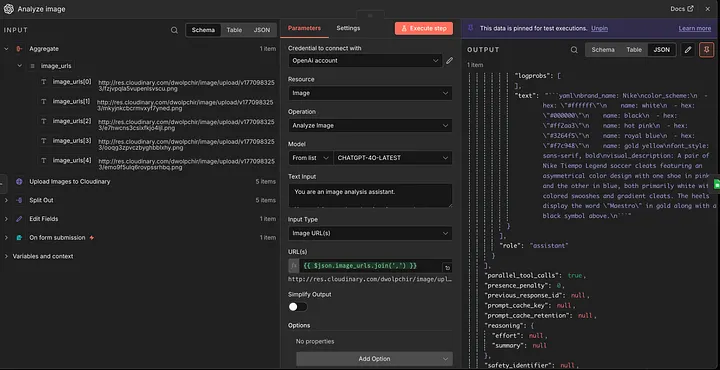This screenshot has width=720, height=370.
Task: Open the Operation dropdown showing Analyze Image
Action: coord(370,125)
